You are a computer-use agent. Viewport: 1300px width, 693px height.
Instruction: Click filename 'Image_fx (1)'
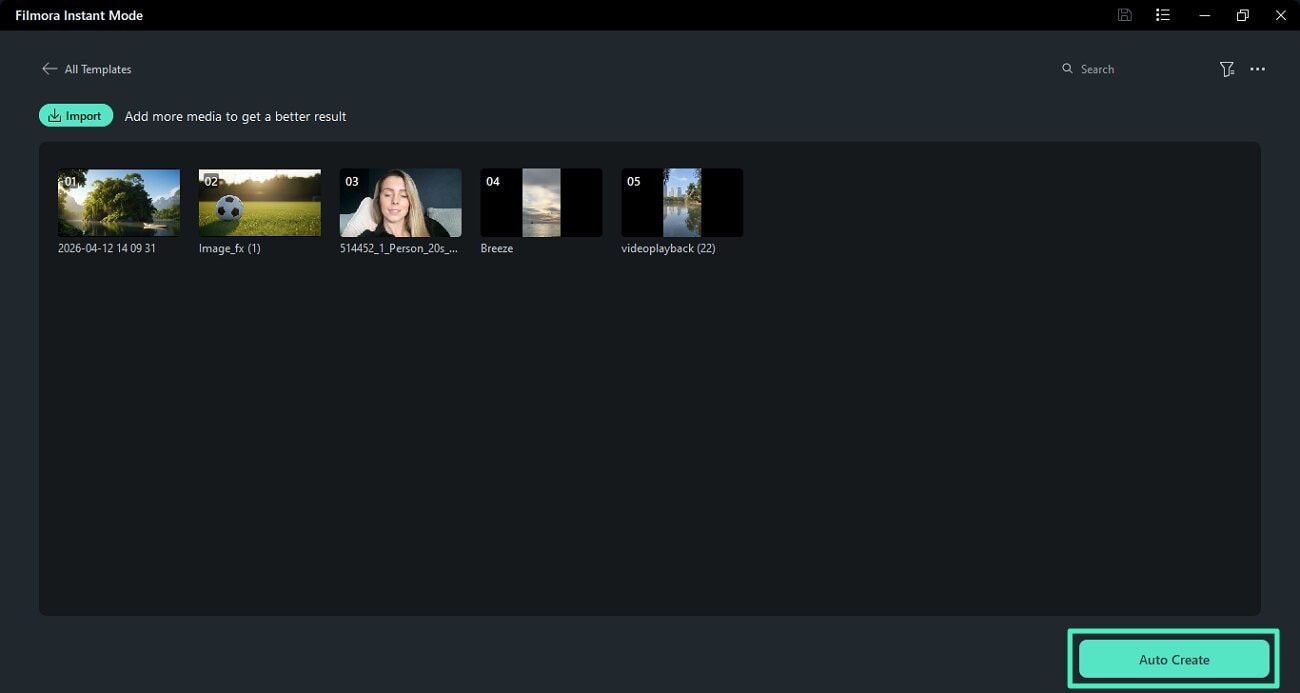click(x=230, y=248)
